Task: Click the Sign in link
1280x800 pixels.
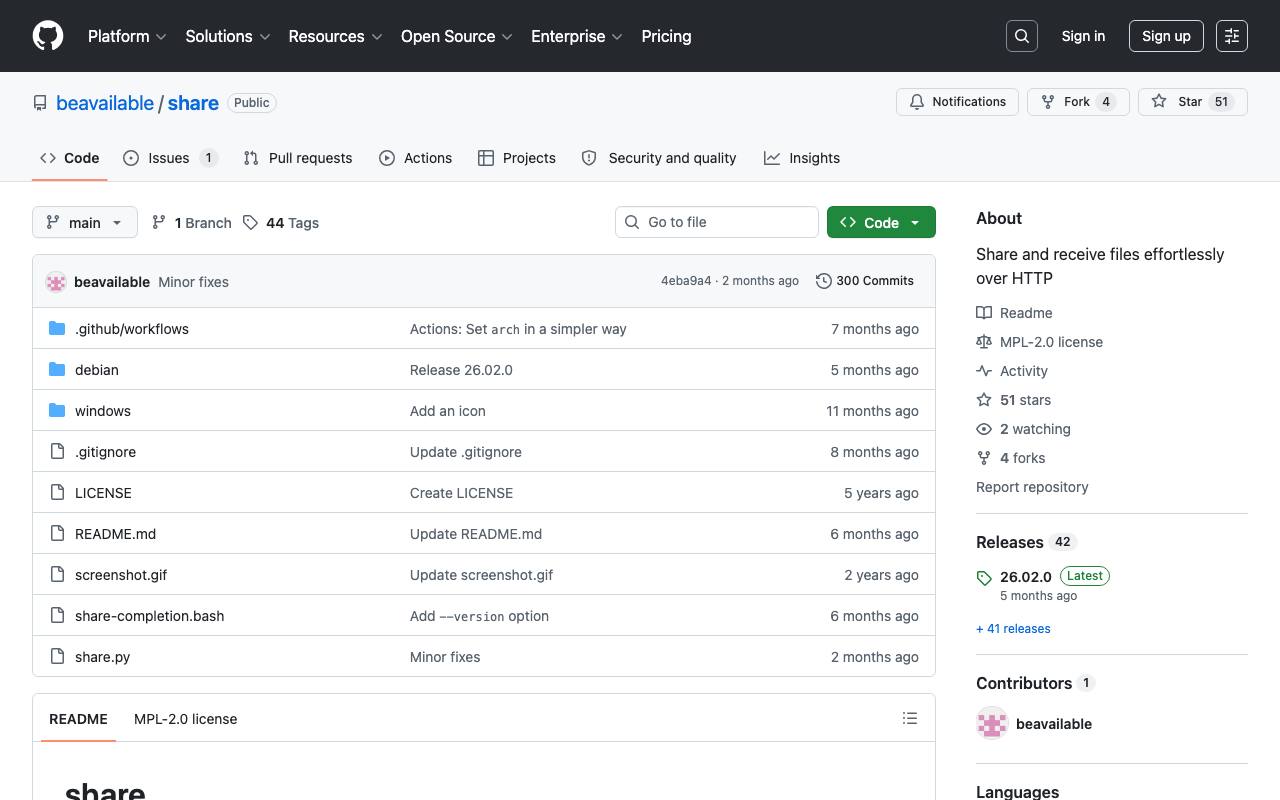Action: 1083,36
